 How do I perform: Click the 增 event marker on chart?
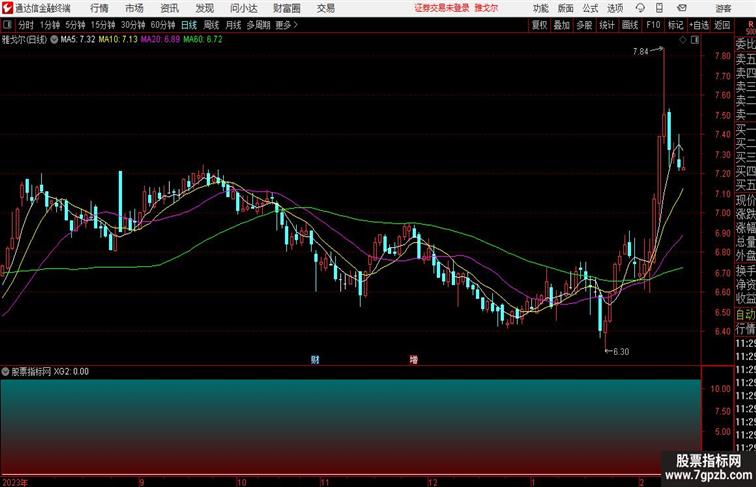pyautogui.click(x=414, y=359)
